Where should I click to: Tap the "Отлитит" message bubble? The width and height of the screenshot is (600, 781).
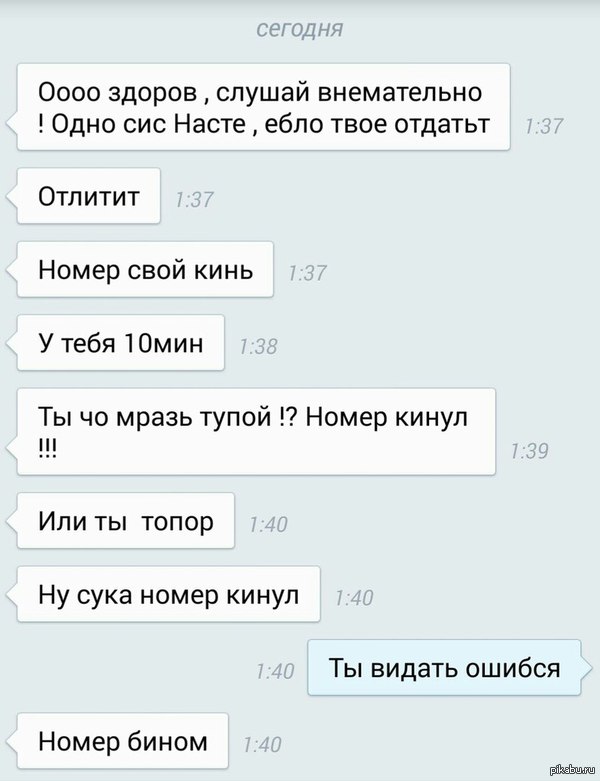[x=89, y=196]
